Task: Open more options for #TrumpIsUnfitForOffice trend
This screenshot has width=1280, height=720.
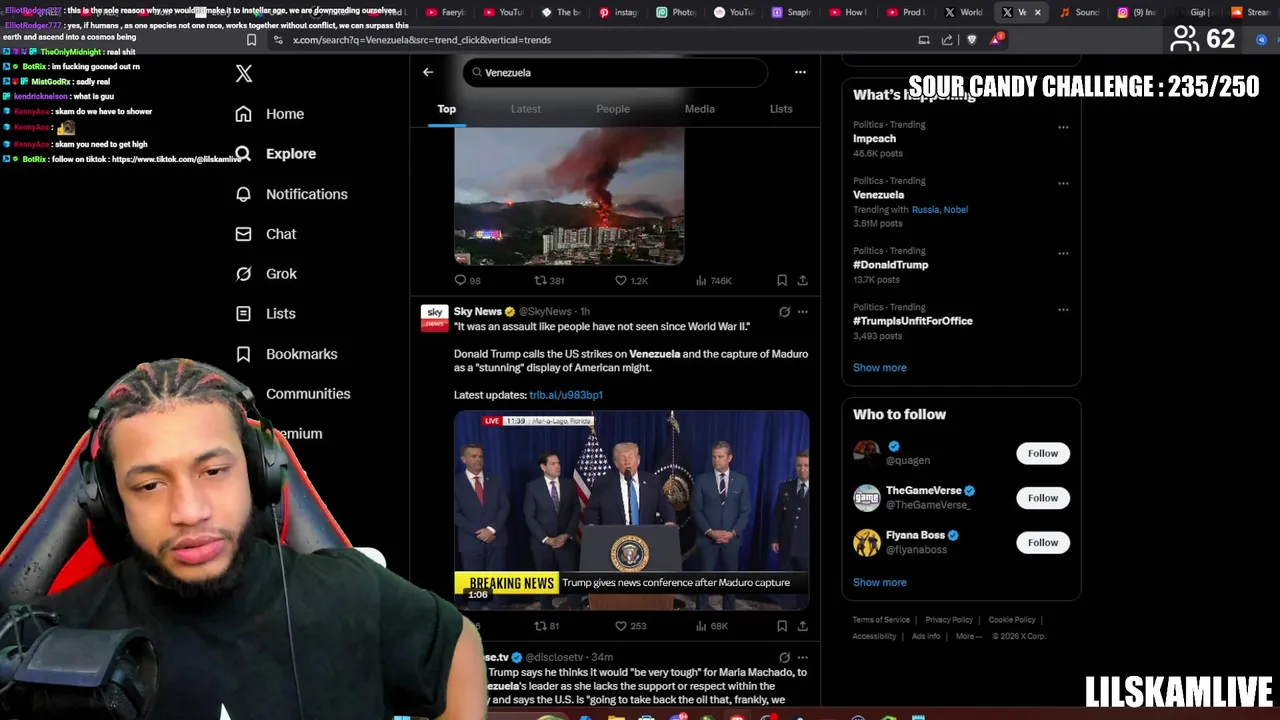Action: (1063, 309)
